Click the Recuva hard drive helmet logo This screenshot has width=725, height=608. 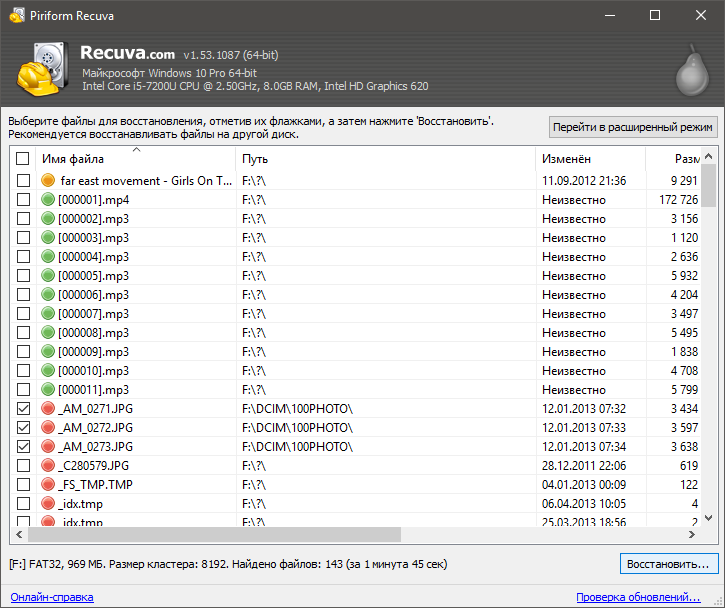(x=43, y=69)
